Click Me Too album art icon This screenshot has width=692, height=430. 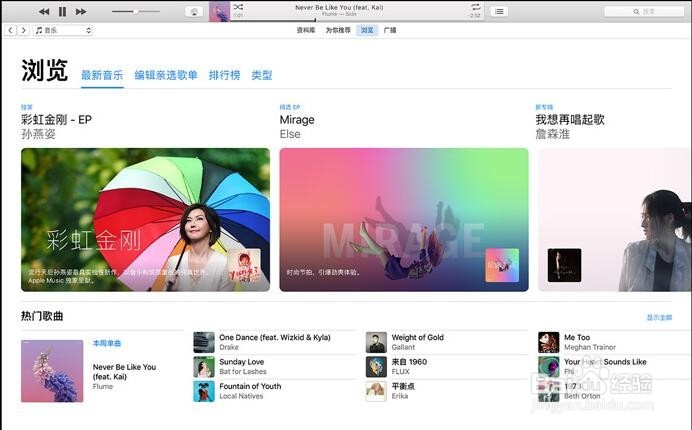coord(549,342)
